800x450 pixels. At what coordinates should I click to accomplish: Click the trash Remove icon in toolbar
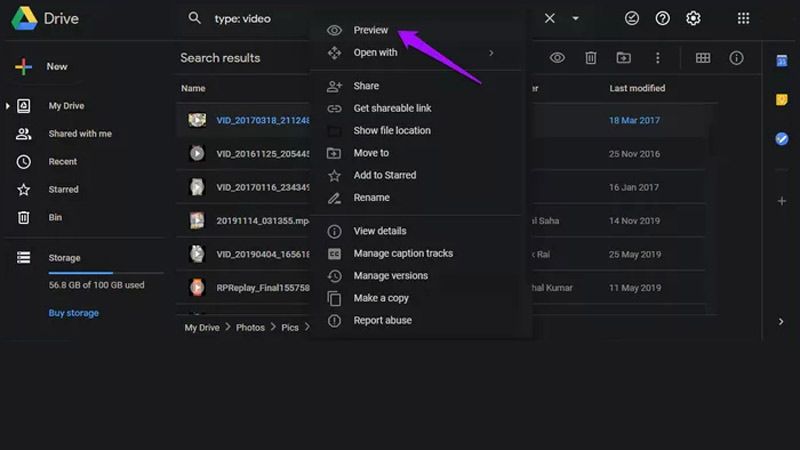coord(591,58)
